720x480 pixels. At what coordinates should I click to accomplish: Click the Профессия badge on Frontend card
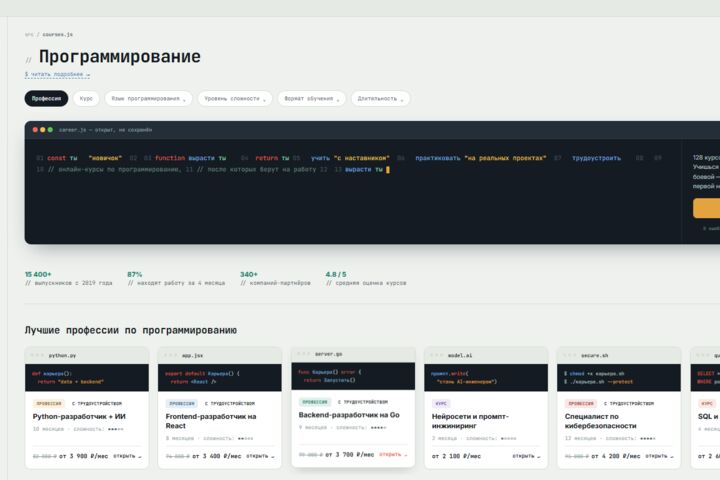[182, 403]
